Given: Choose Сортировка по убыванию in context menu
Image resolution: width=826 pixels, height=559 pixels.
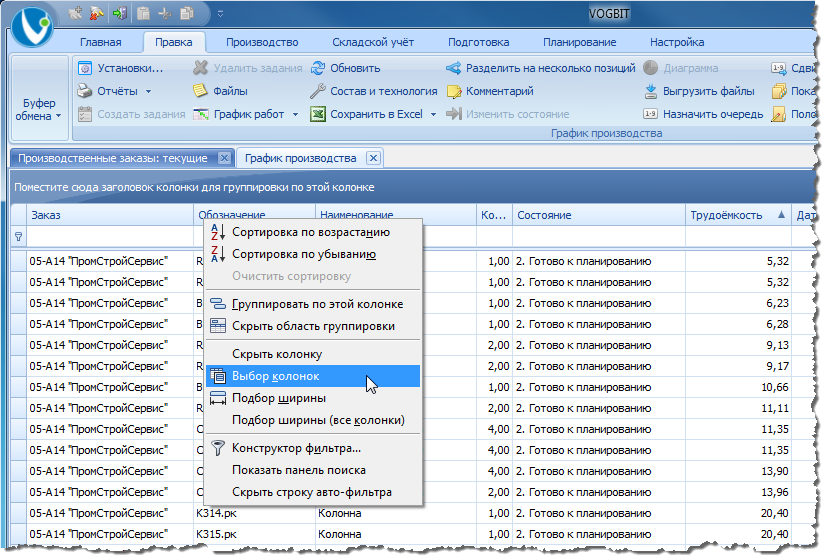Looking at the screenshot, I should tap(313, 254).
